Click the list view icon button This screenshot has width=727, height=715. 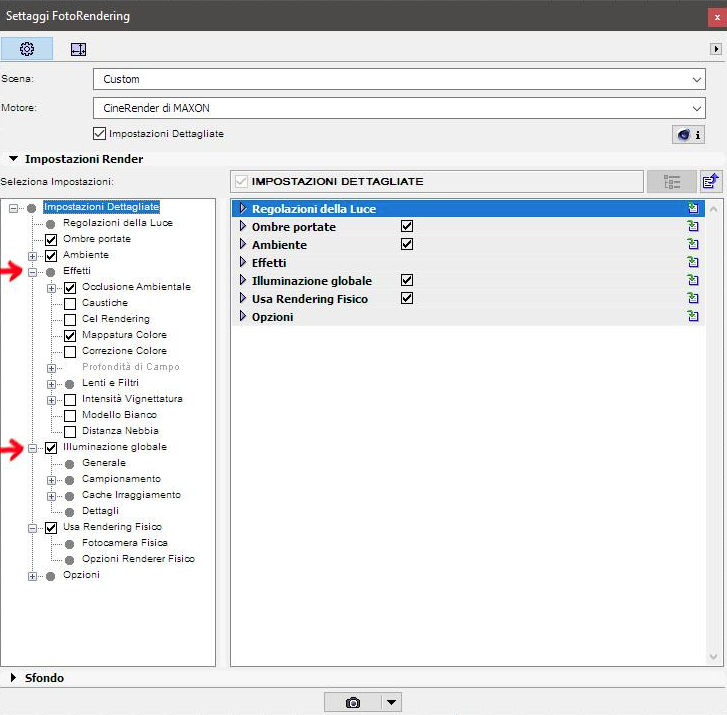tap(671, 181)
